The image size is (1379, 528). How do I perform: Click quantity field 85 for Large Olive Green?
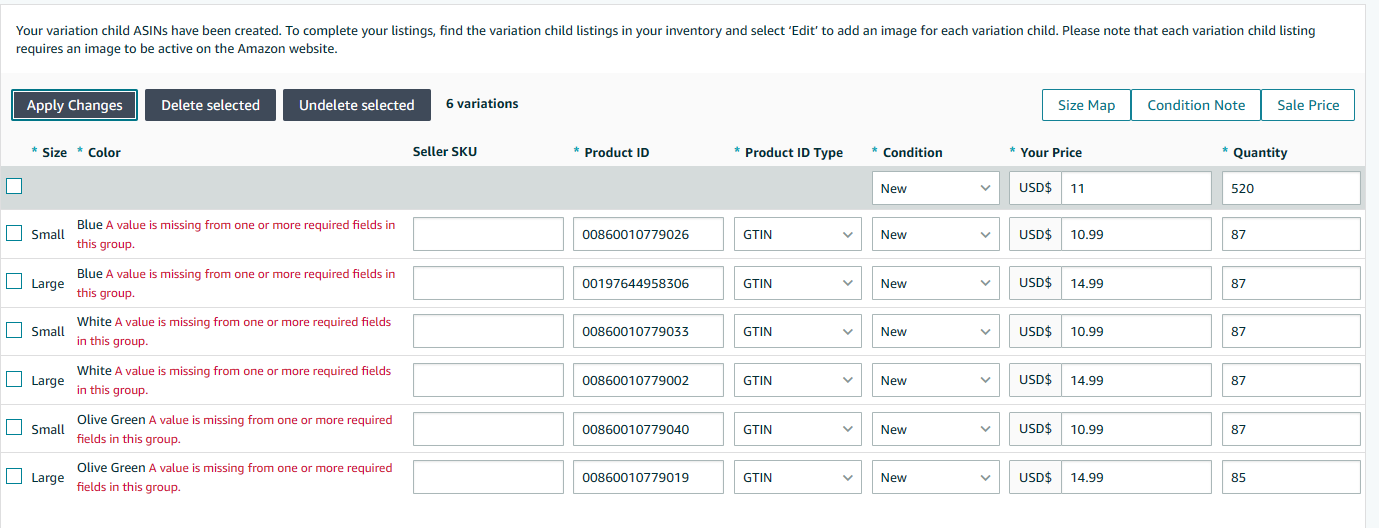click(1291, 477)
